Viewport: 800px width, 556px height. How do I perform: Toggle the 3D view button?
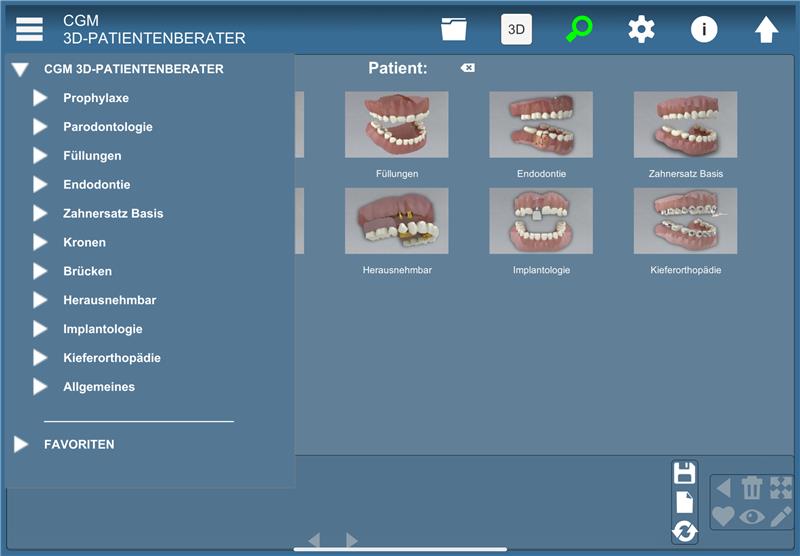516,29
